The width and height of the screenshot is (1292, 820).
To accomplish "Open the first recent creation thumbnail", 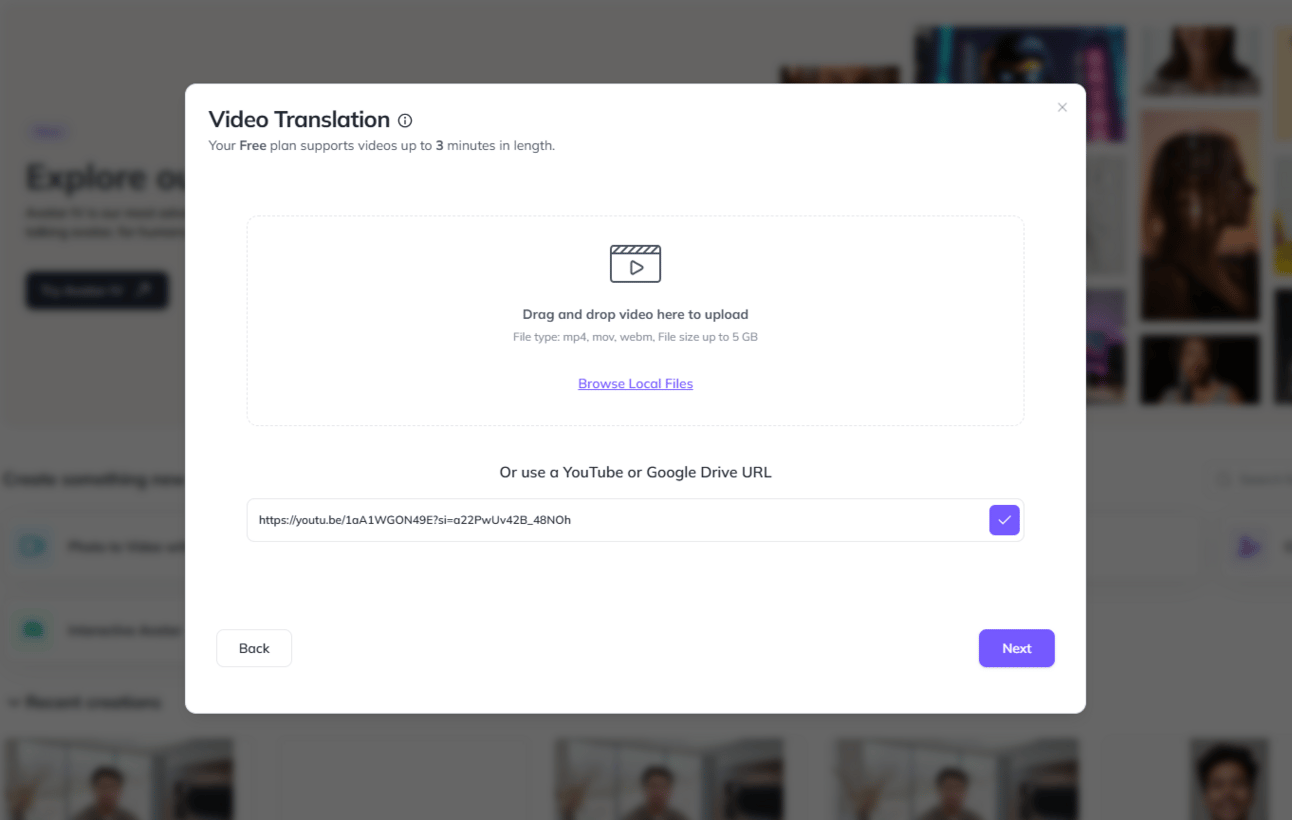I will (118, 779).
